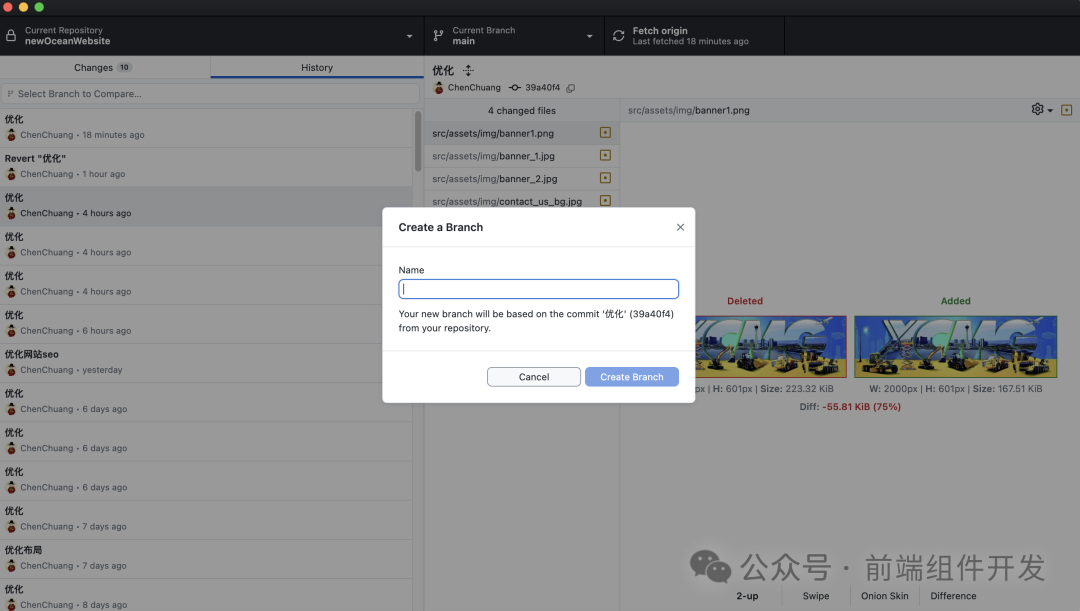Select the Onion Skin diff mode
Image resolution: width=1080 pixels, height=611 pixels.
(884, 596)
